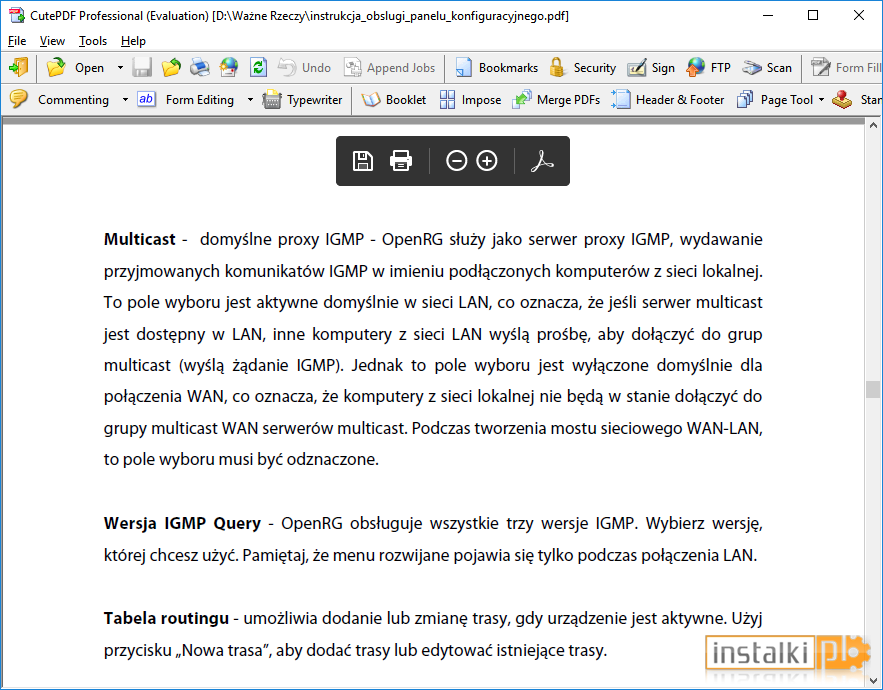
Task: Expand the Form Editing dropdown arrow
Action: (x=250, y=100)
